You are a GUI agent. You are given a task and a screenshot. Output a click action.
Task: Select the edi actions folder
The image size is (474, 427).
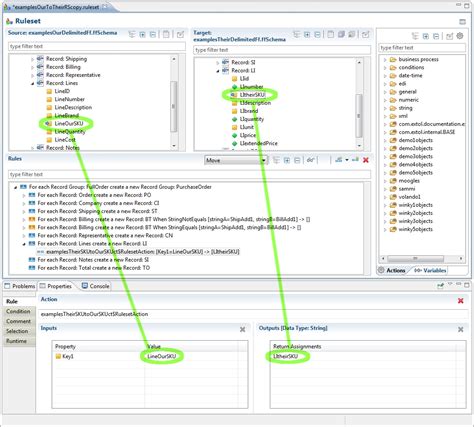pyautogui.click(x=402, y=84)
